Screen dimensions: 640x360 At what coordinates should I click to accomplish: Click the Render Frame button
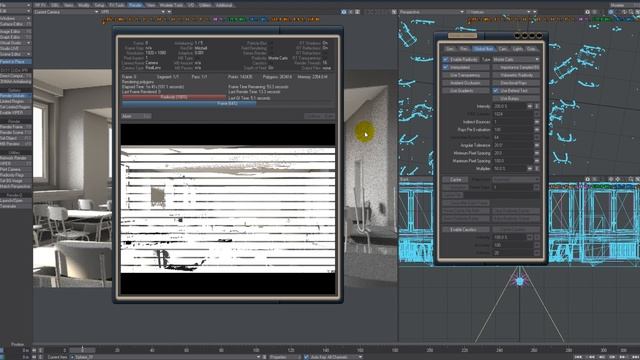pos(16,127)
